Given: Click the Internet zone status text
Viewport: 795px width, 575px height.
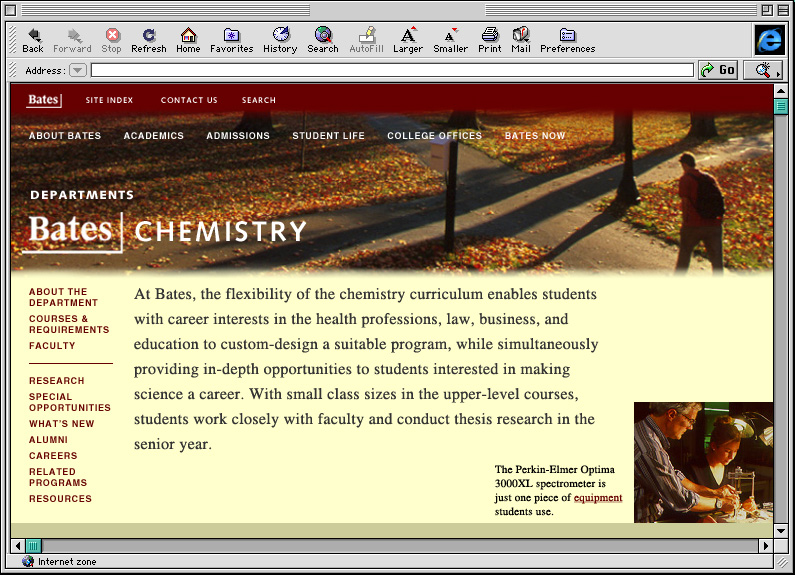Looking at the screenshot, I should click(x=67, y=561).
